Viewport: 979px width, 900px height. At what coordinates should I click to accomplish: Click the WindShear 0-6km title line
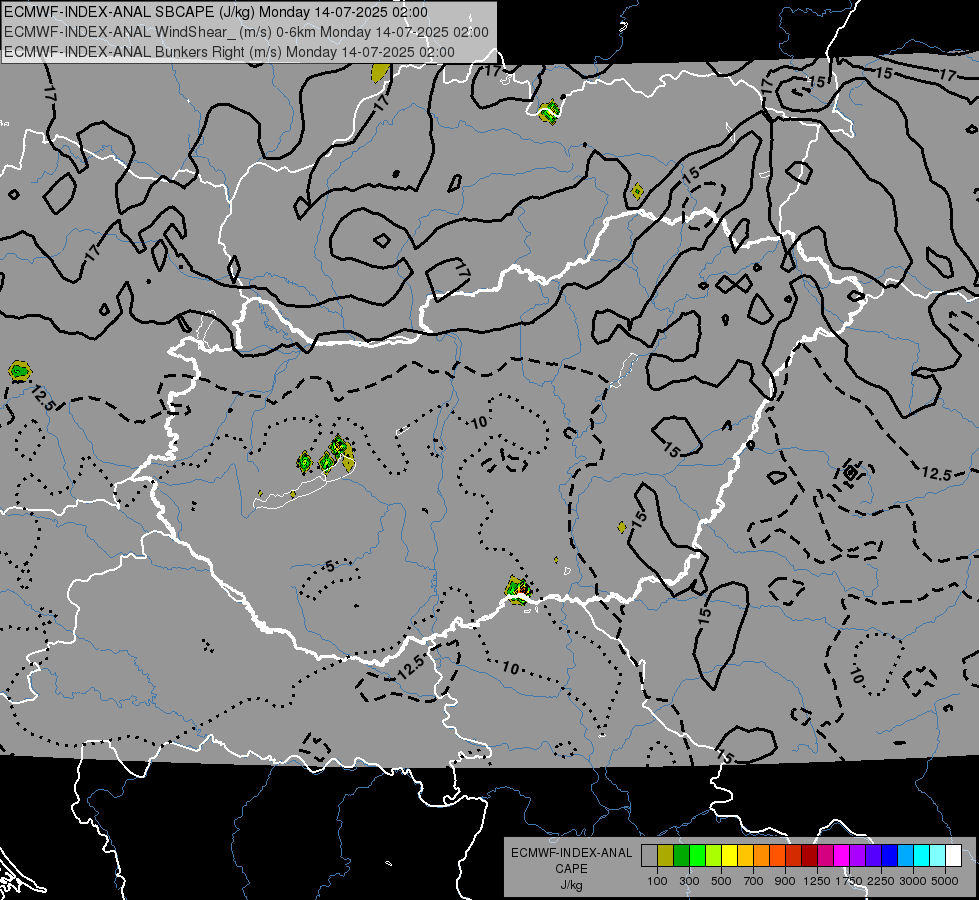click(x=246, y=32)
